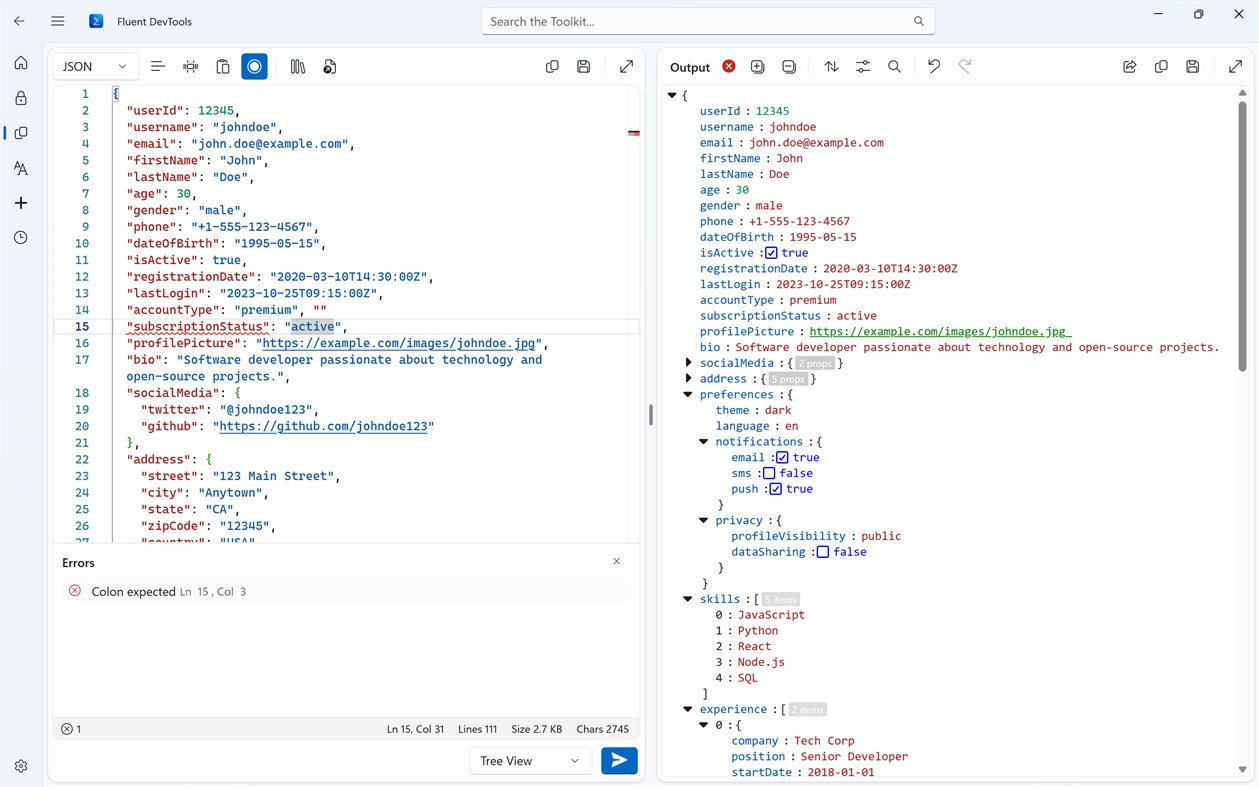Click the blue send/run arrow button

click(x=619, y=761)
